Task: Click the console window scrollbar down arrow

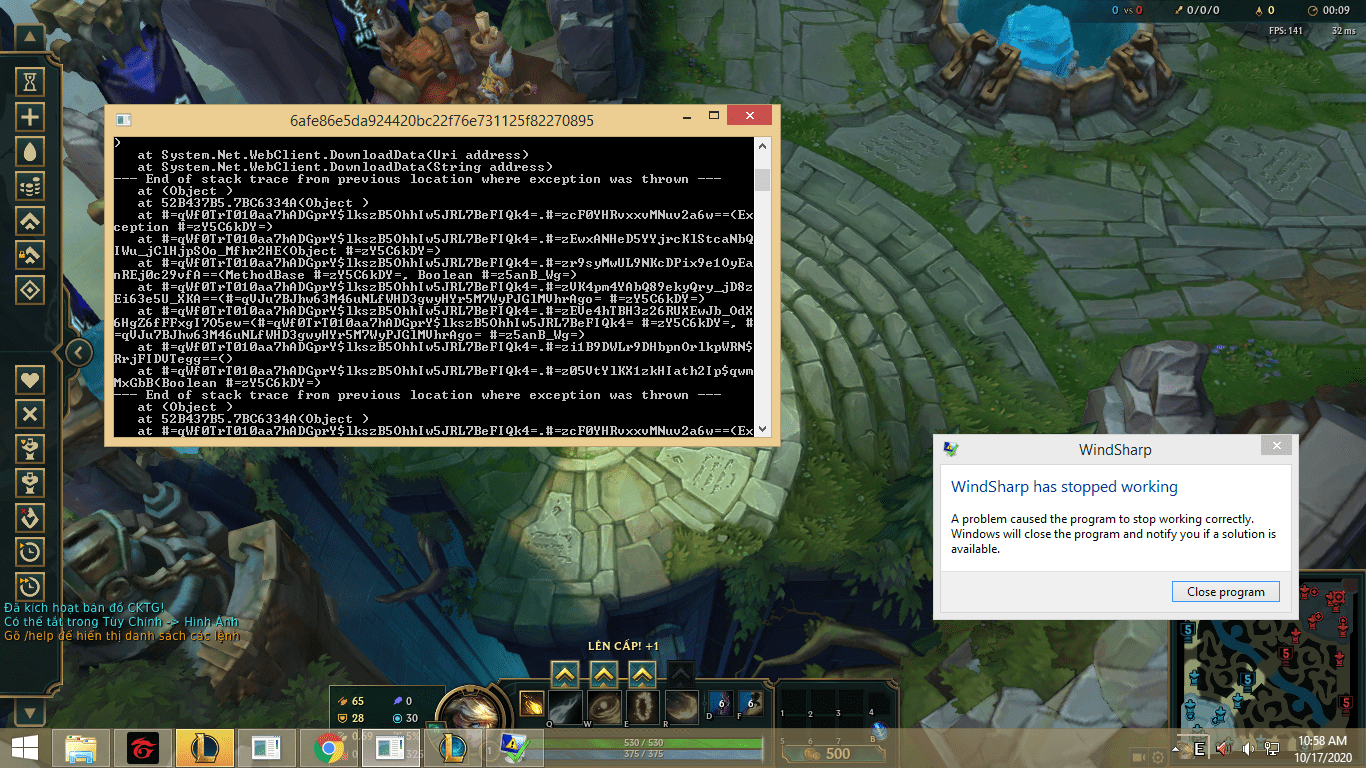Action: tap(763, 428)
